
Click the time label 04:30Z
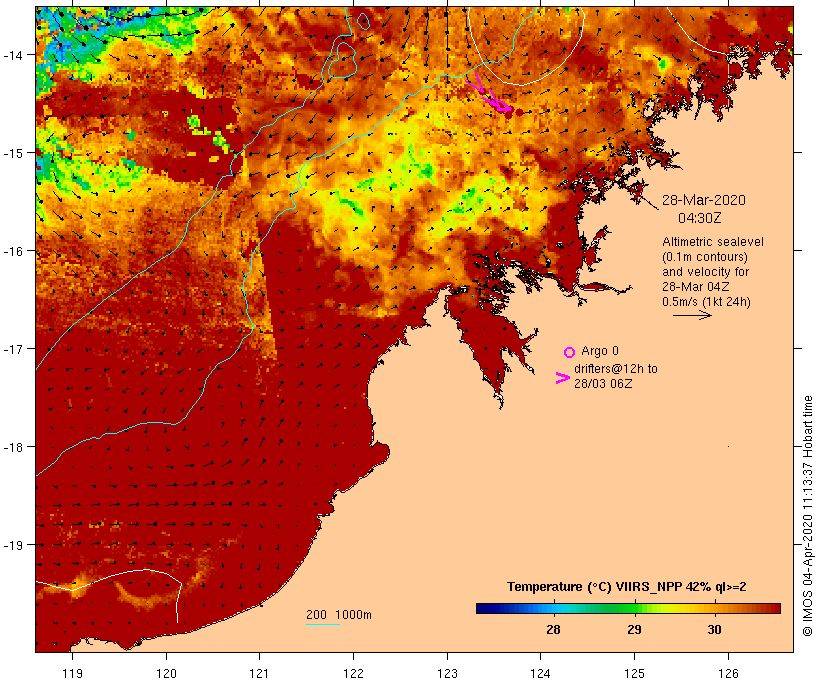700,218
